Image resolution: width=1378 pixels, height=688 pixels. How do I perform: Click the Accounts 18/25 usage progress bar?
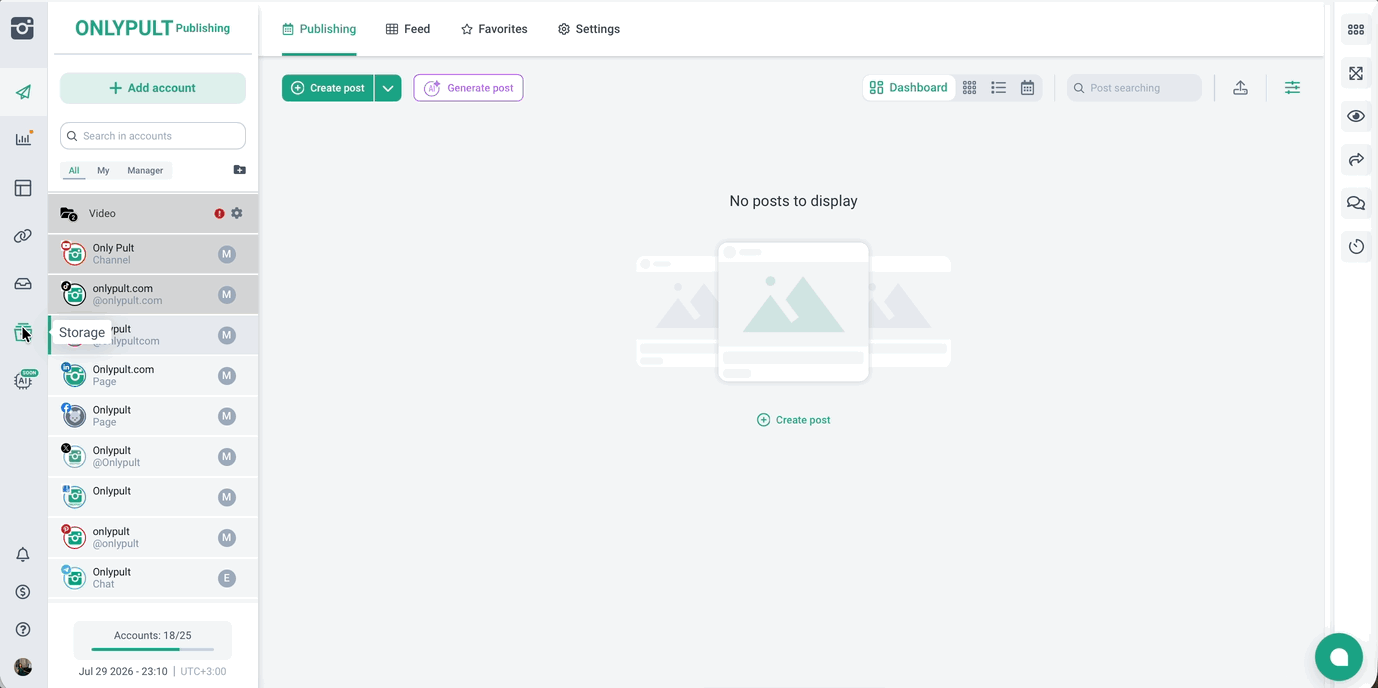click(153, 649)
